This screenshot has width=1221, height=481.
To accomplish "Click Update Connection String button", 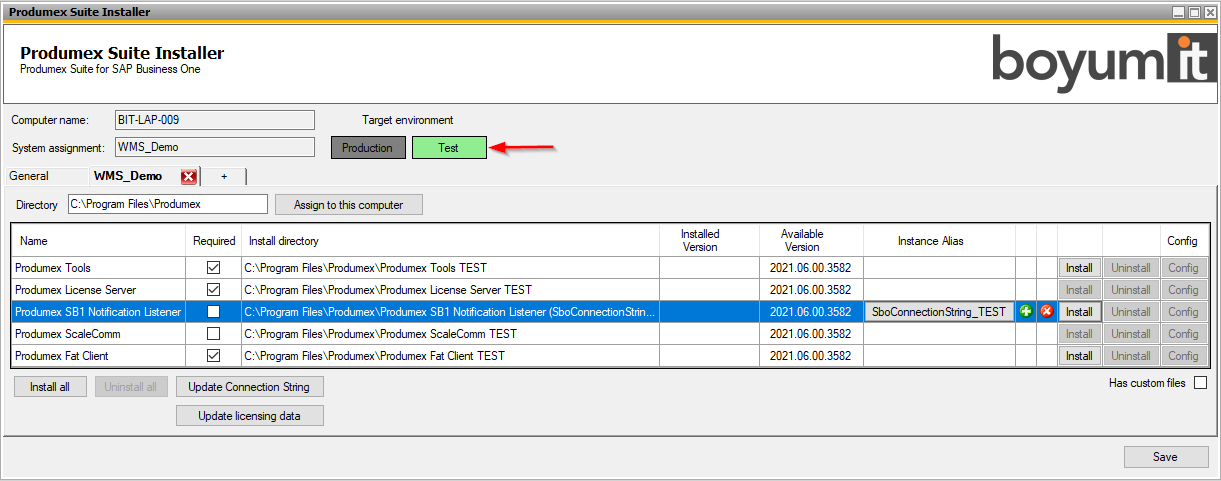I will click(249, 387).
